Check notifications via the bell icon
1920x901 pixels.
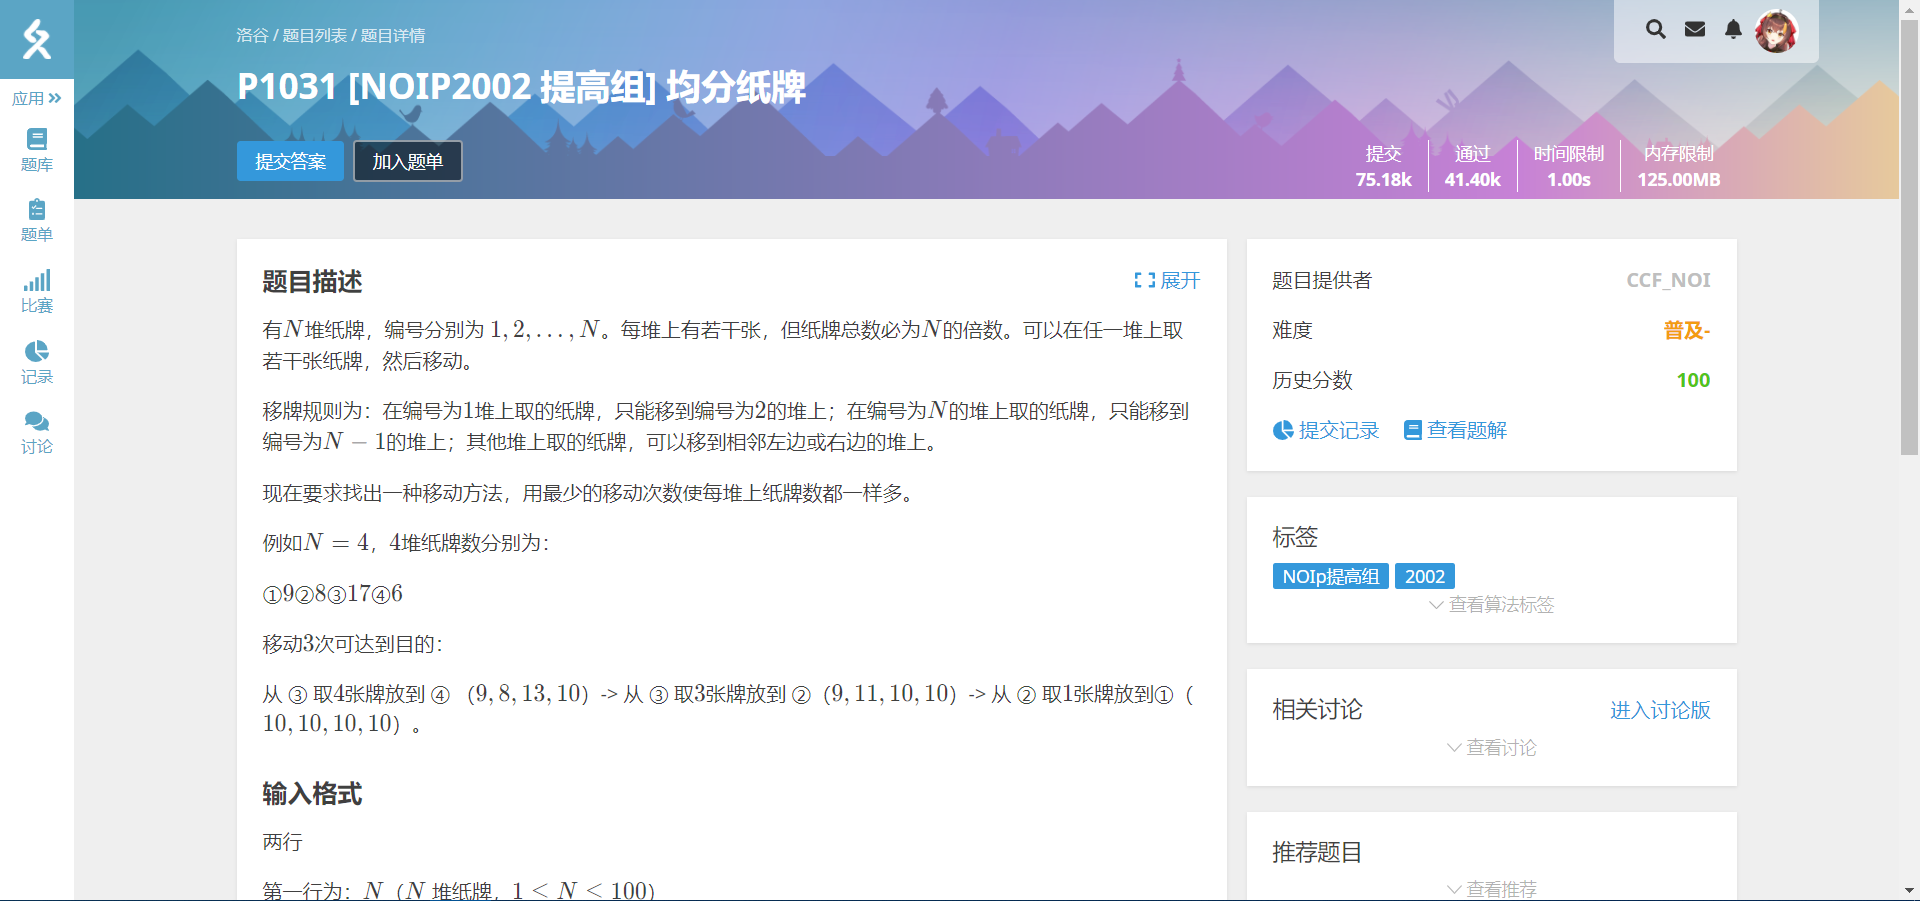(1733, 29)
